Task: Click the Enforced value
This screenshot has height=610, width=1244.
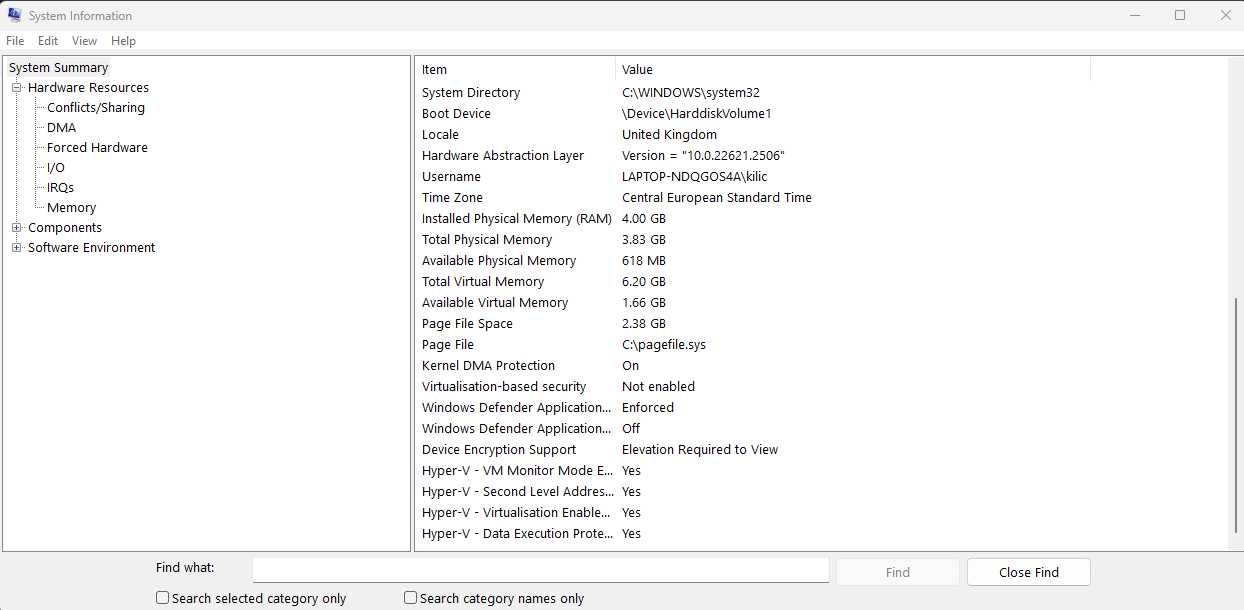Action: (648, 408)
